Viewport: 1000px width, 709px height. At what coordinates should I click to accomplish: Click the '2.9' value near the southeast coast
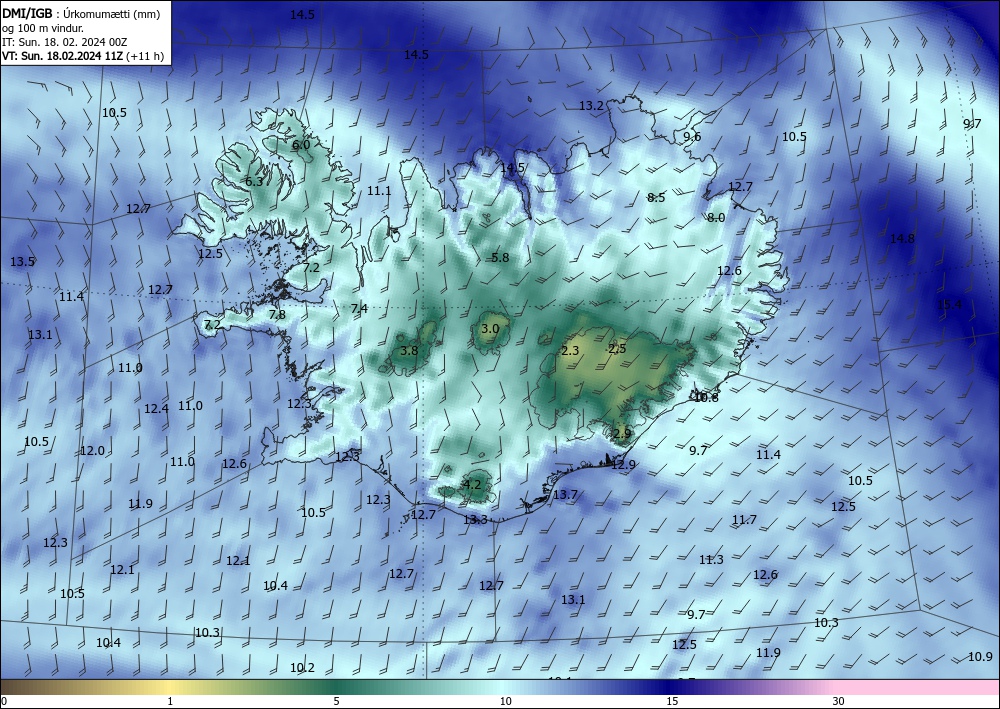pos(622,434)
